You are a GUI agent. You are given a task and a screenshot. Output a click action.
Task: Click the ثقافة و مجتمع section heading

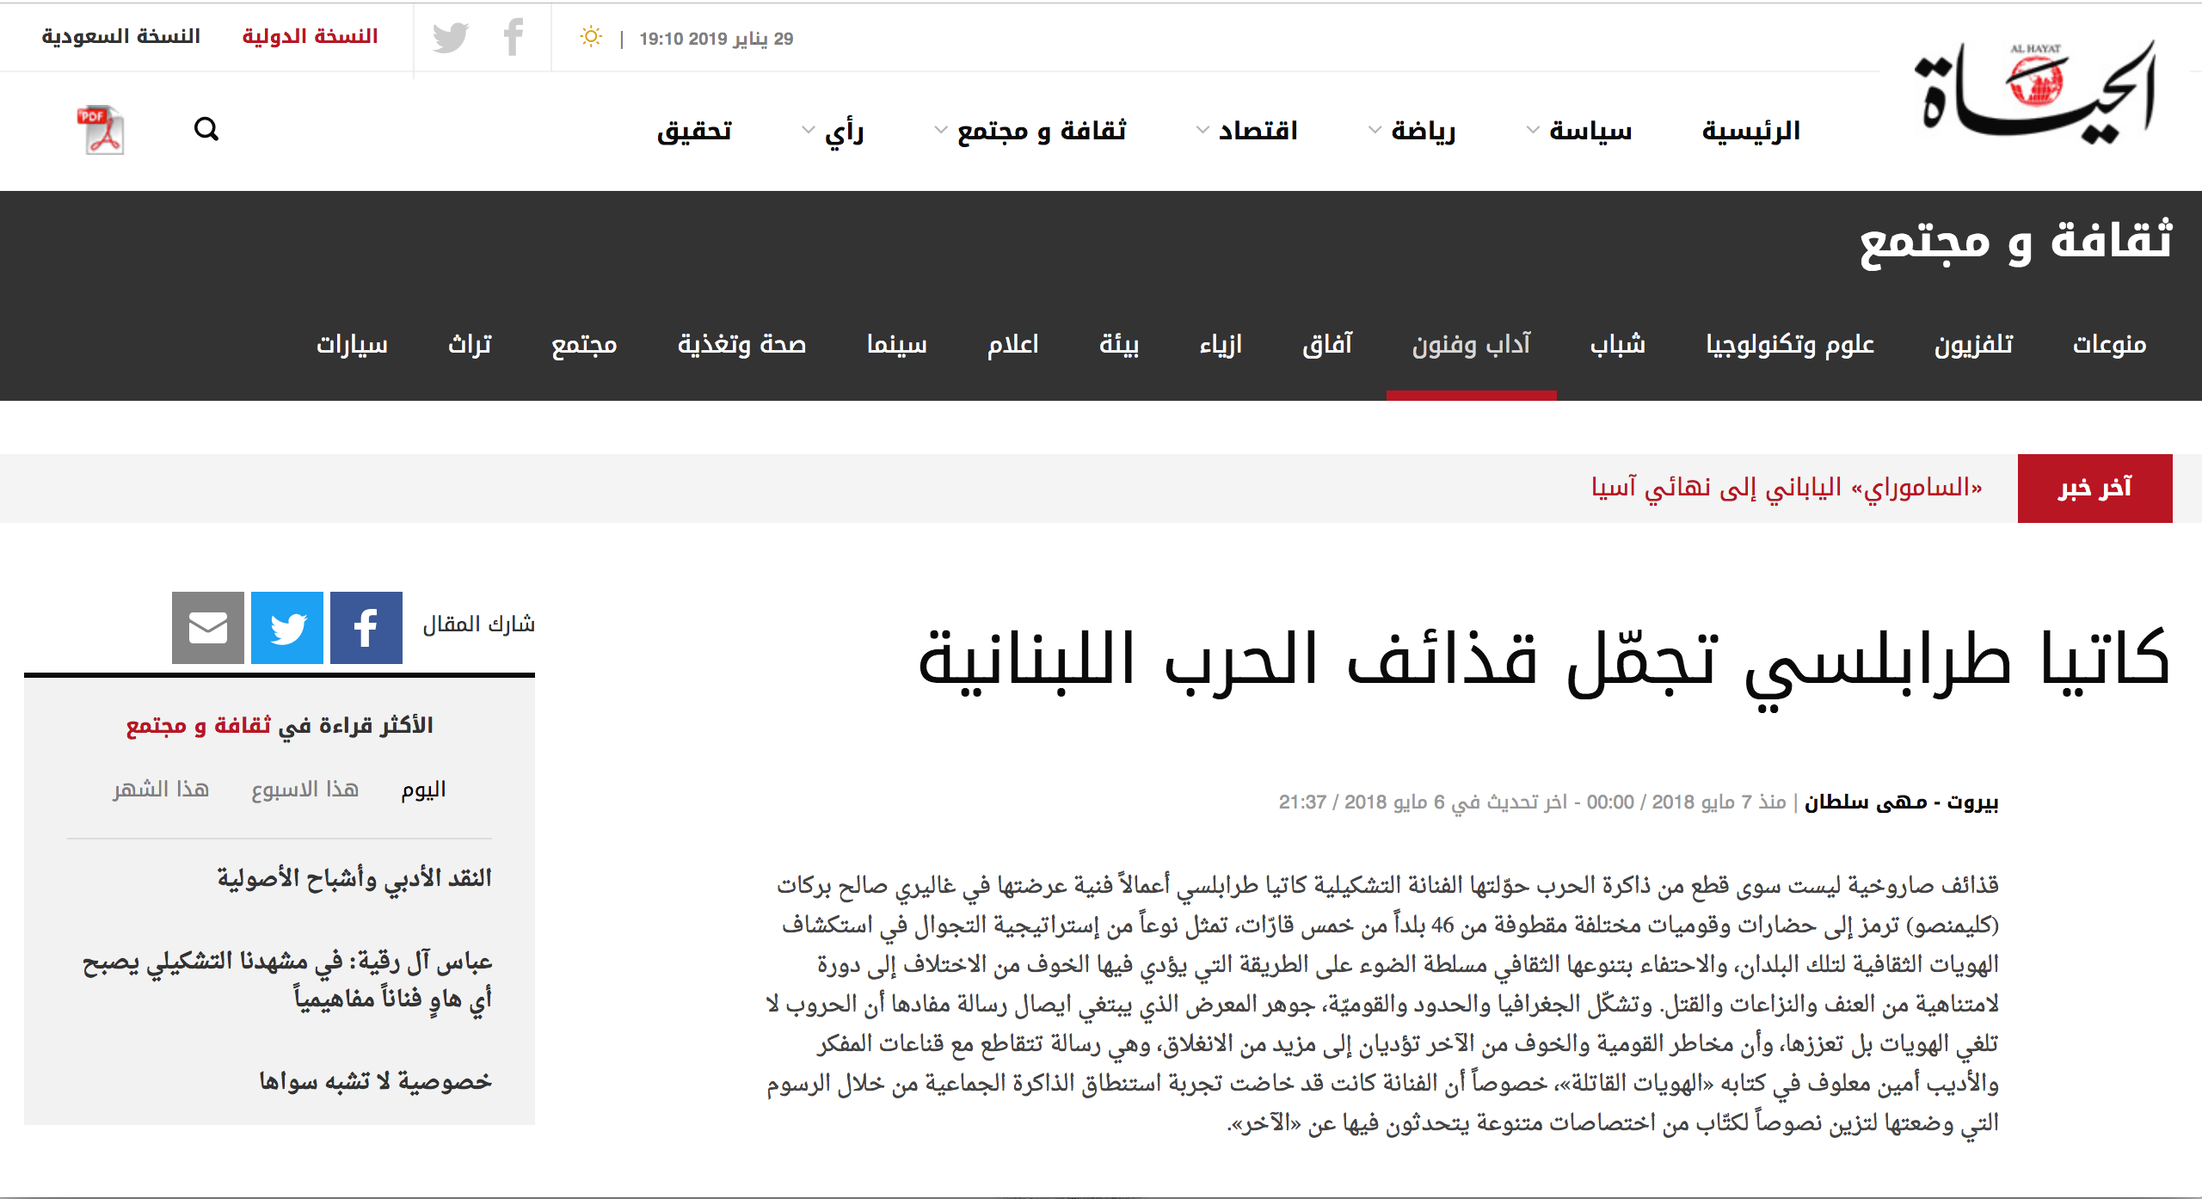[x=2016, y=242]
